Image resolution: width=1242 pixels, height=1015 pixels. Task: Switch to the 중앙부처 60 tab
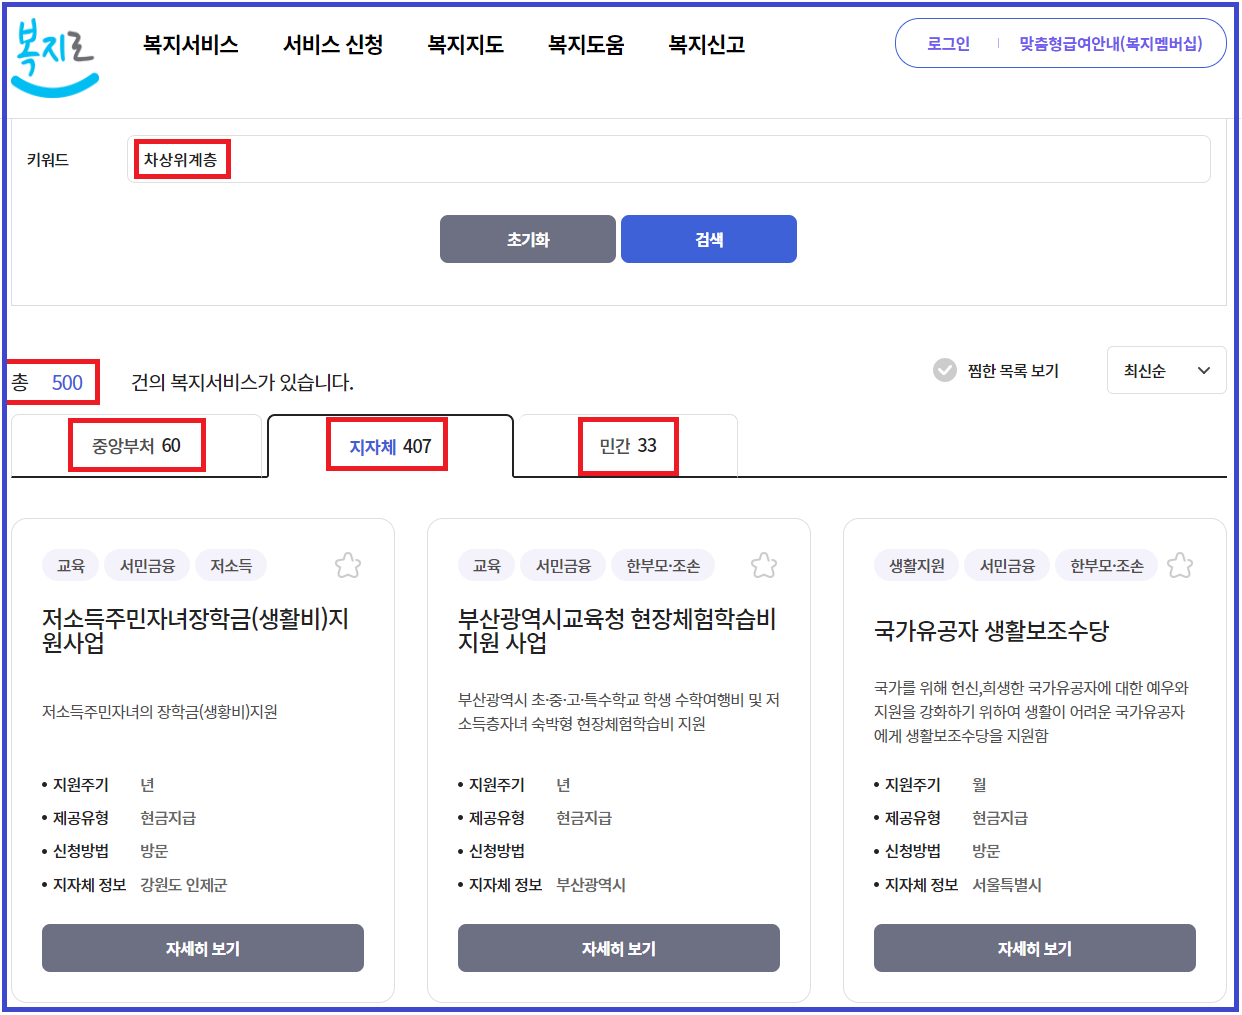[137, 444]
